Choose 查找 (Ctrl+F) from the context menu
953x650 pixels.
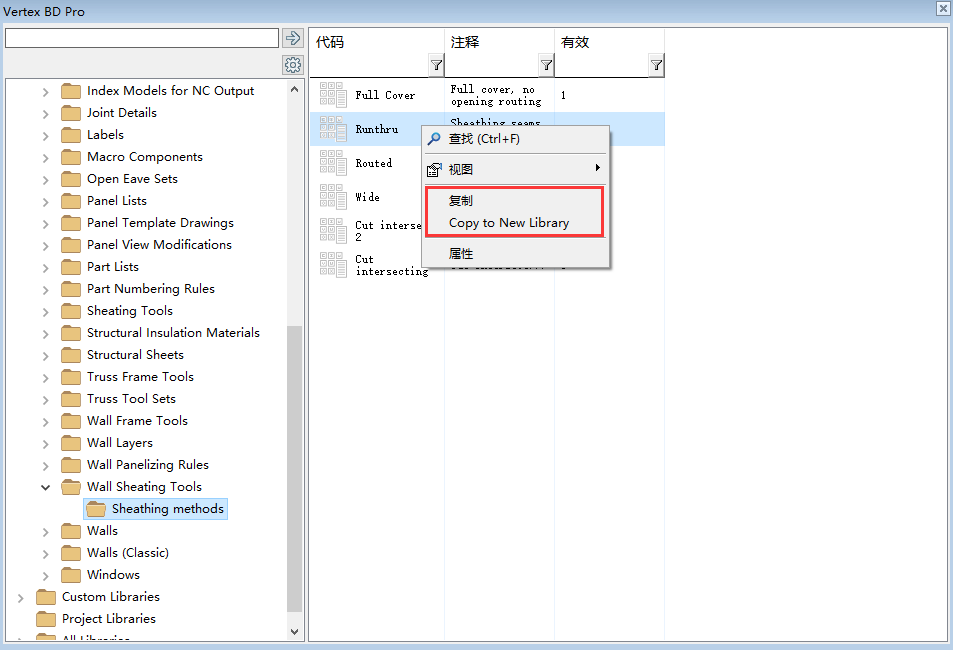515,139
